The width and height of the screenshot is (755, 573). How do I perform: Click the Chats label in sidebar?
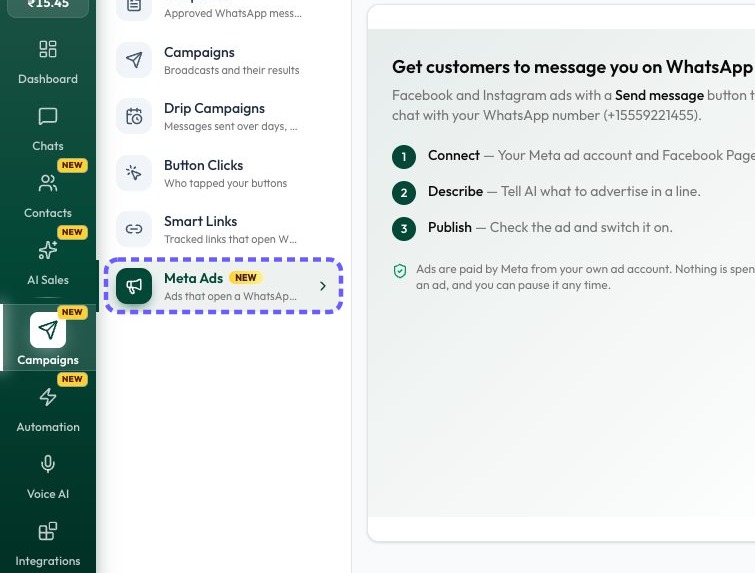[x=48, y=146]
